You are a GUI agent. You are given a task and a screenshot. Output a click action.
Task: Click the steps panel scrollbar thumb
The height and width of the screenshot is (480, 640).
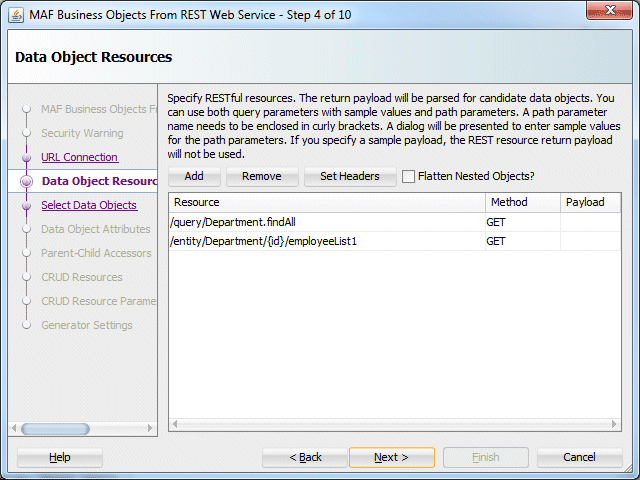[x=55, y=429]
